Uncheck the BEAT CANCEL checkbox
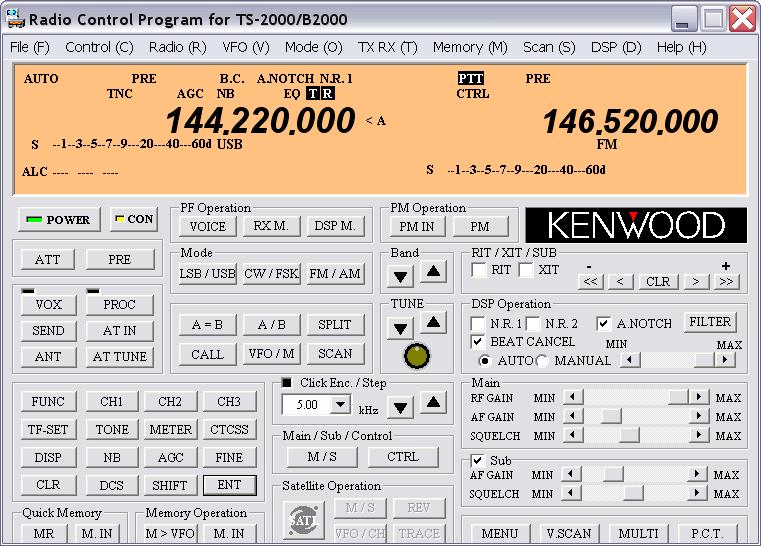Viewport: 761px width, 546px height. (478, 342)
